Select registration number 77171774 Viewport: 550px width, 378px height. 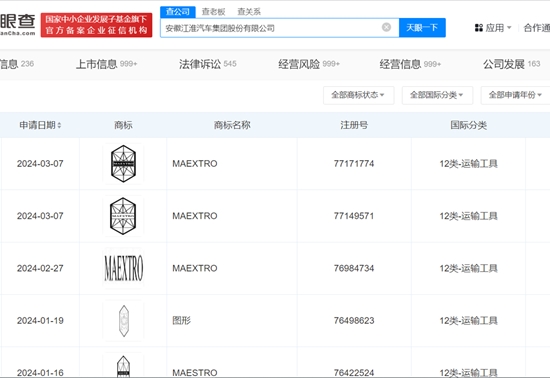click(354, 164)
